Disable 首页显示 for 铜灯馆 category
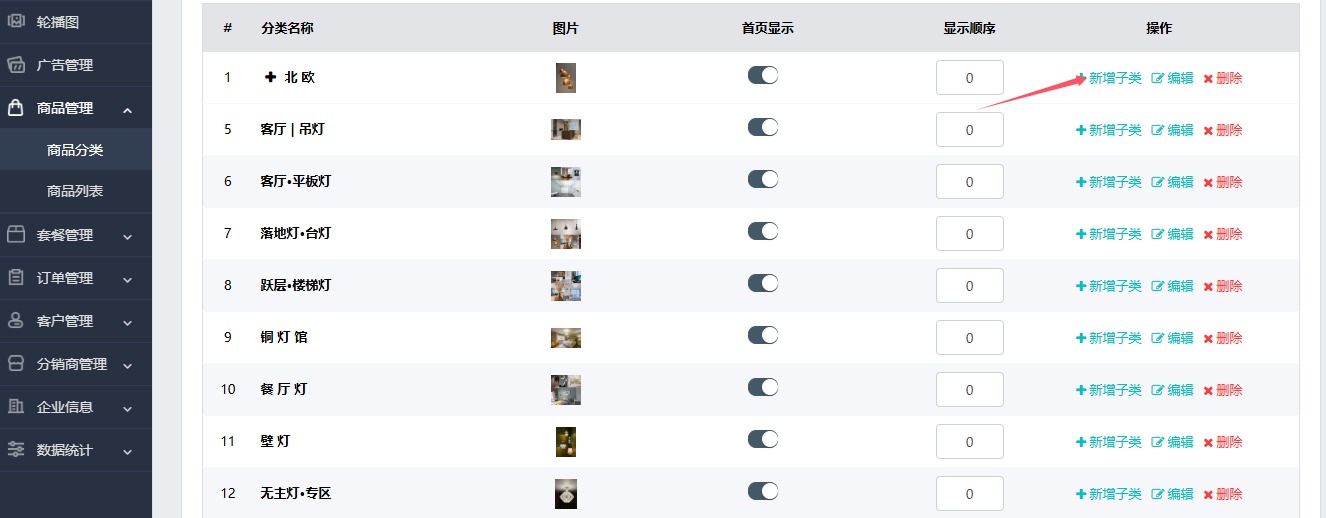The width and height of the screenshot is (1326, 518). point(763,335)
